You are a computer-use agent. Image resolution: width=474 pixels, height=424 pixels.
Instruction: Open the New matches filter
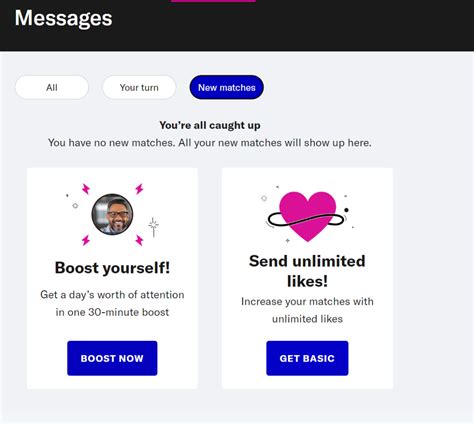(x=227, y=87)
